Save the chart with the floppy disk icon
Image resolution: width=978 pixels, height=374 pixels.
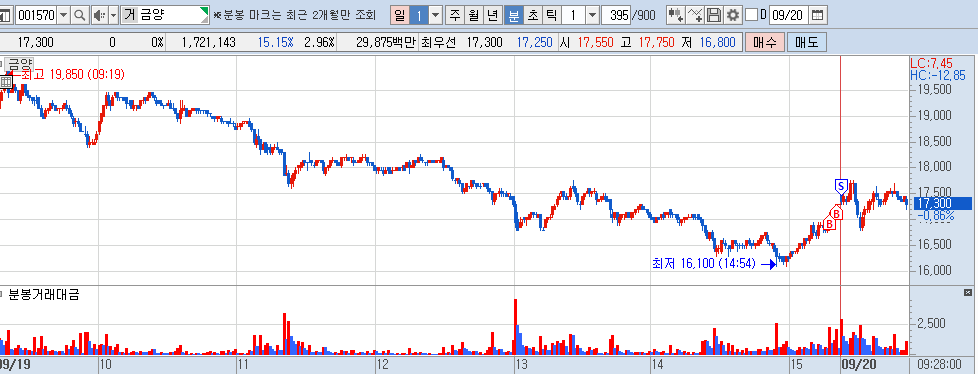(714, 15)
